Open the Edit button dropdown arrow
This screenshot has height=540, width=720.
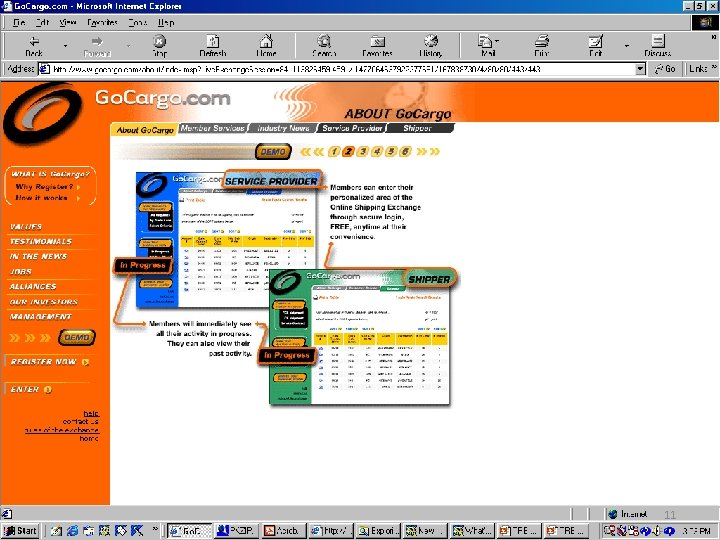[627, 46]
